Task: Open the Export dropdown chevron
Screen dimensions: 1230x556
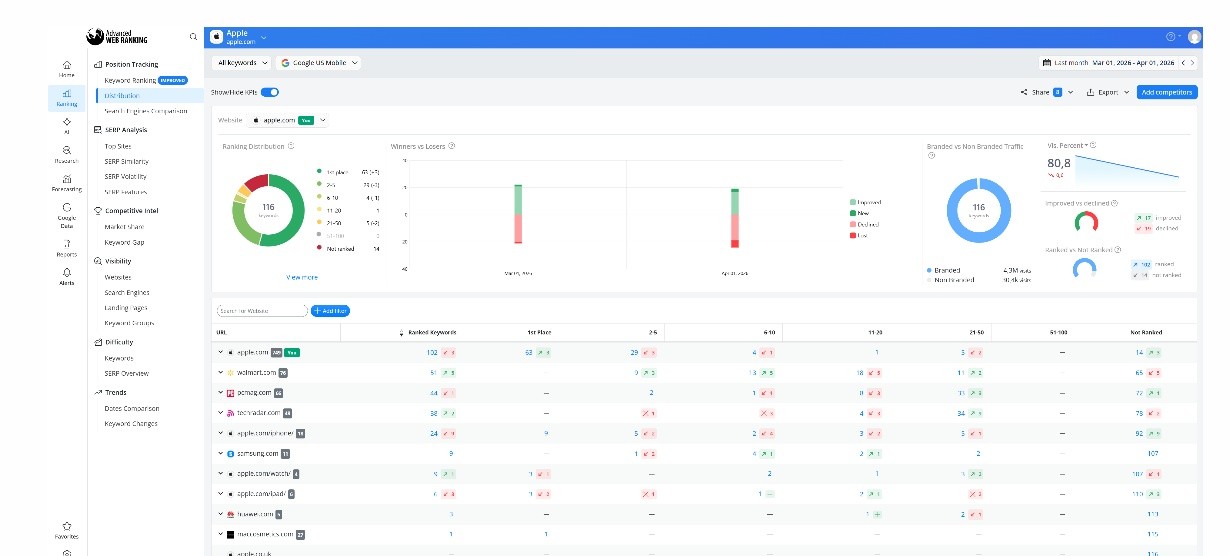Action: click(x=1127, y=92)
